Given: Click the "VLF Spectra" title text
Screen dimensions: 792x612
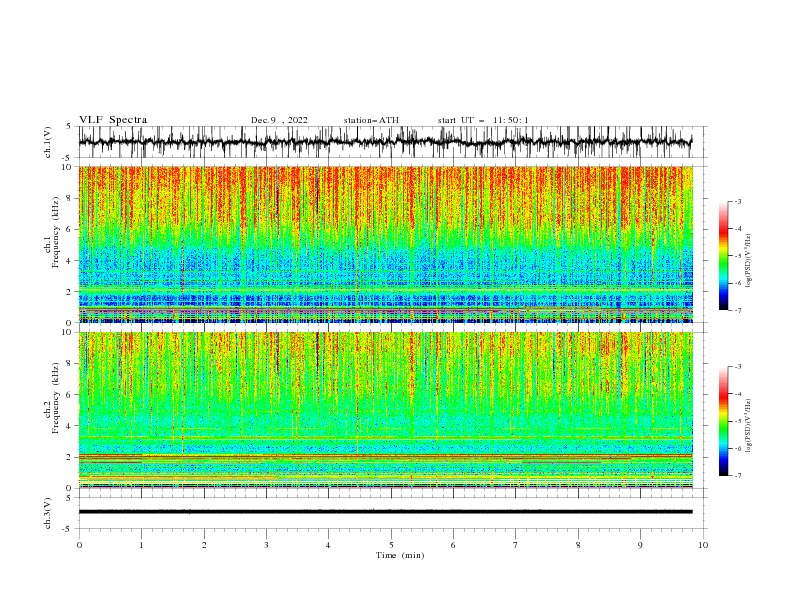Looking at the screenshot, I should pyautogui.click(x=113, y=120).
